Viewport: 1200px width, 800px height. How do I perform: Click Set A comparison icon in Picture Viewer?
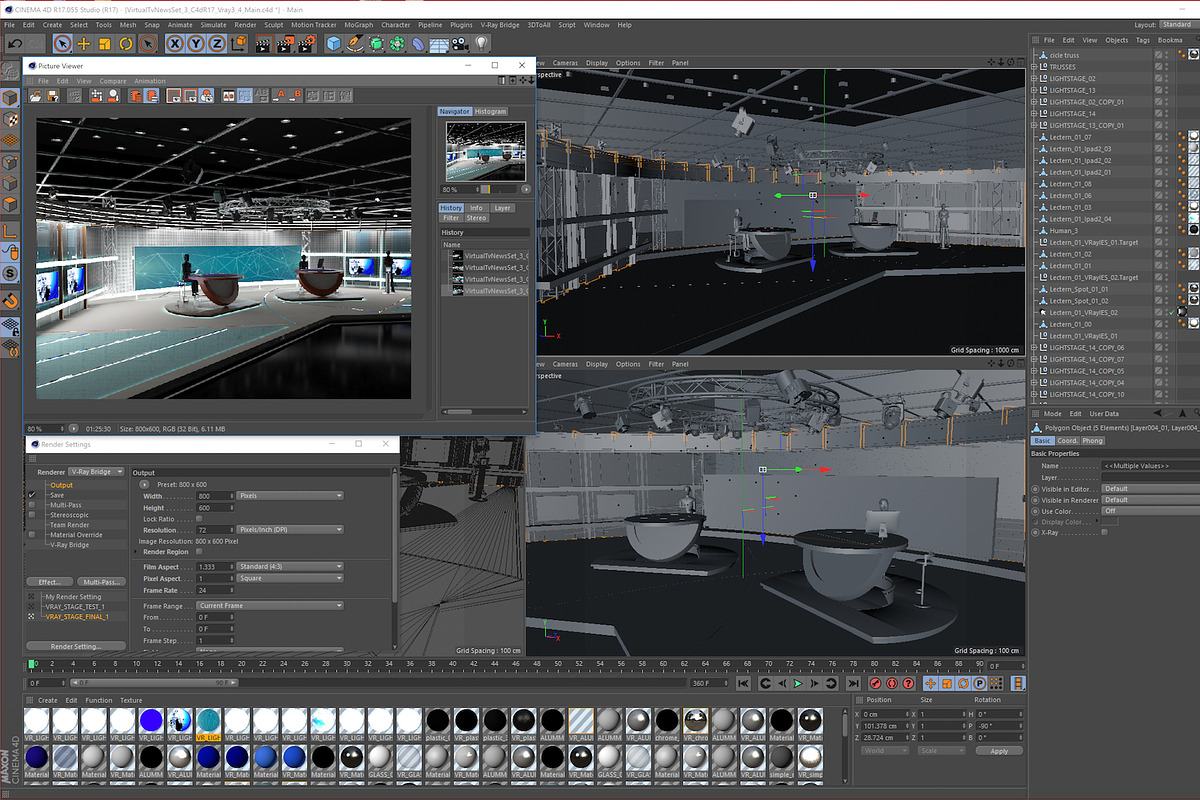281,96
